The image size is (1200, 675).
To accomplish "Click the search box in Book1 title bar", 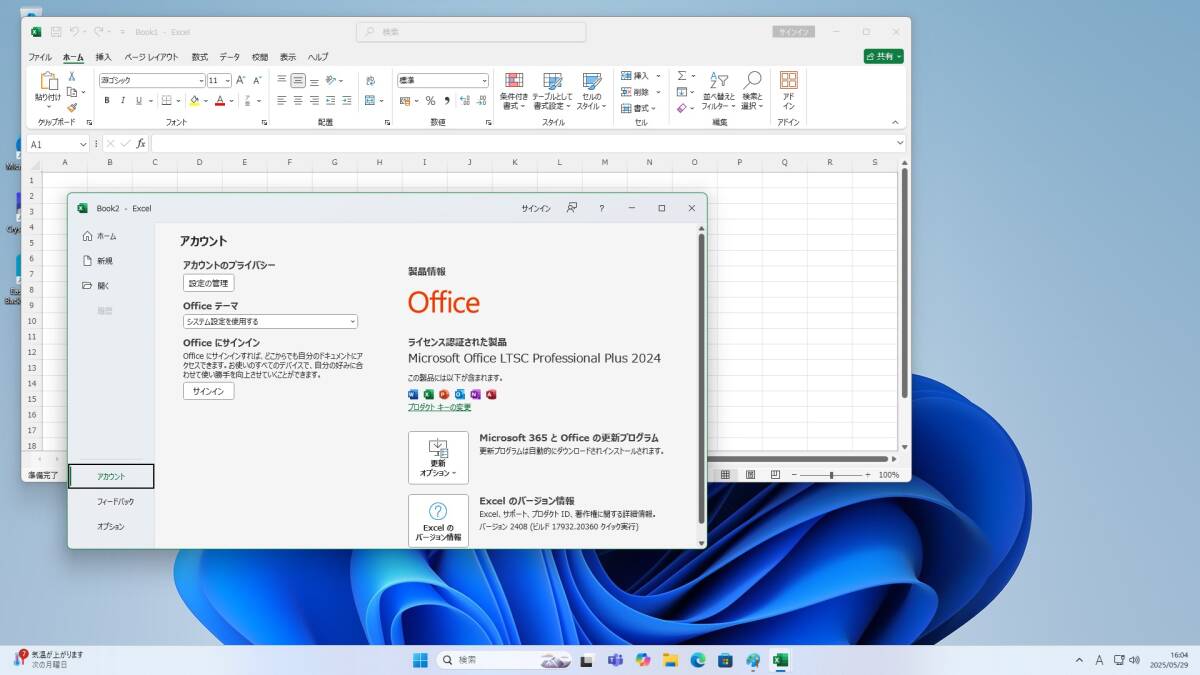I will point(471,32).
